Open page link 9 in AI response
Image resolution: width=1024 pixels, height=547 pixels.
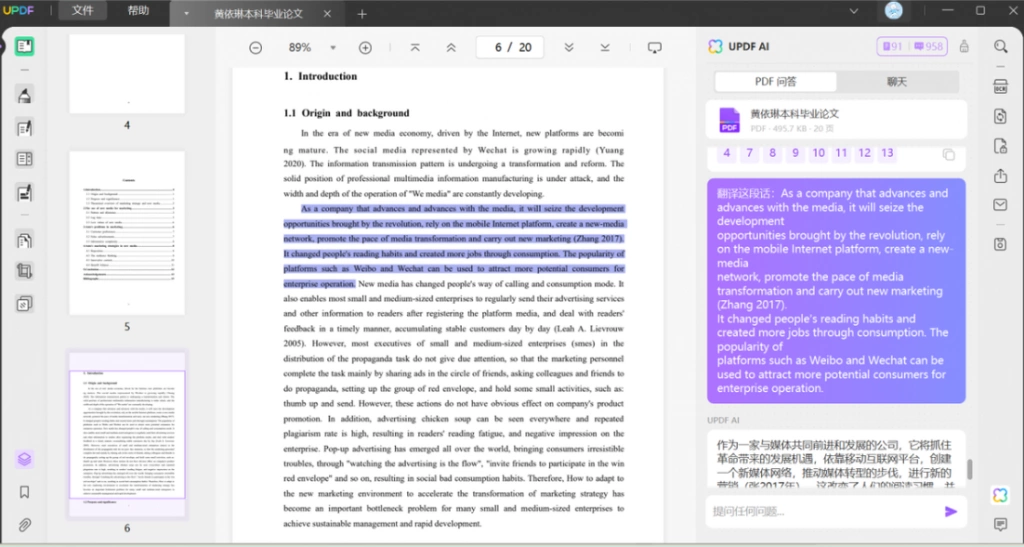coord(795,153)
